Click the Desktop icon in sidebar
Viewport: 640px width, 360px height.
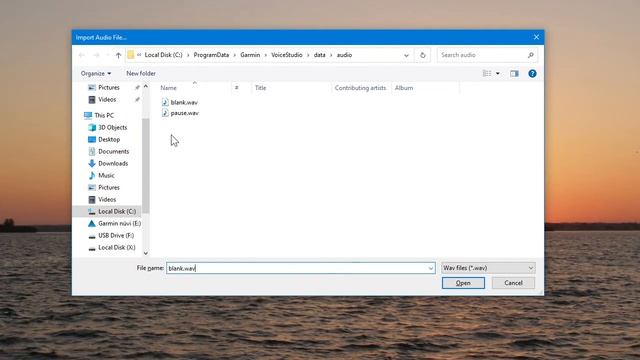tap(92, 139)
